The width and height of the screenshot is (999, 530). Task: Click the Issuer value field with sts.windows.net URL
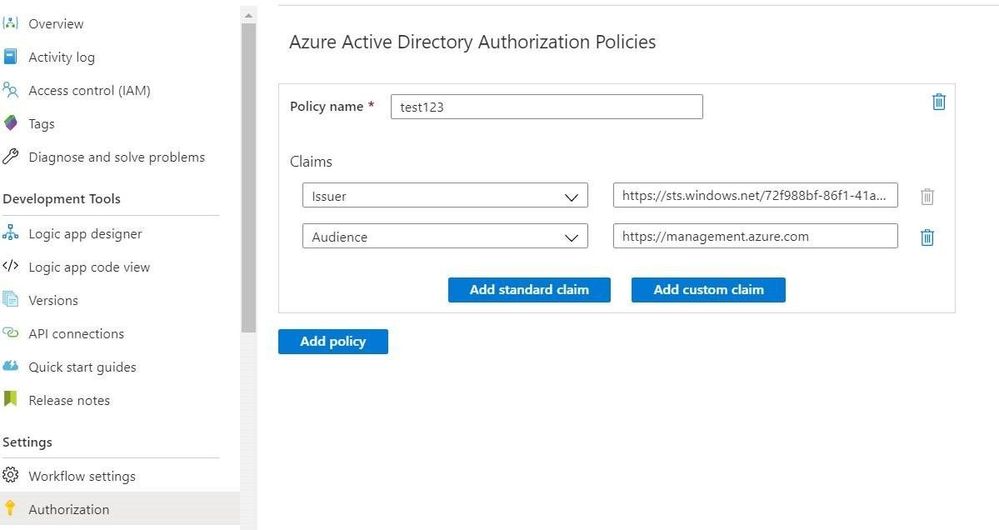pos(756,196)
